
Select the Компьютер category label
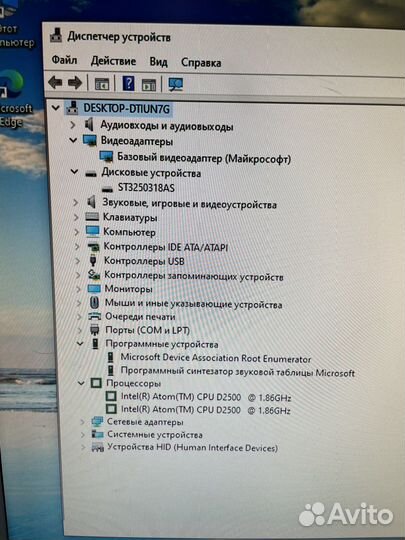pyautogui.click(x=129, y=232)
